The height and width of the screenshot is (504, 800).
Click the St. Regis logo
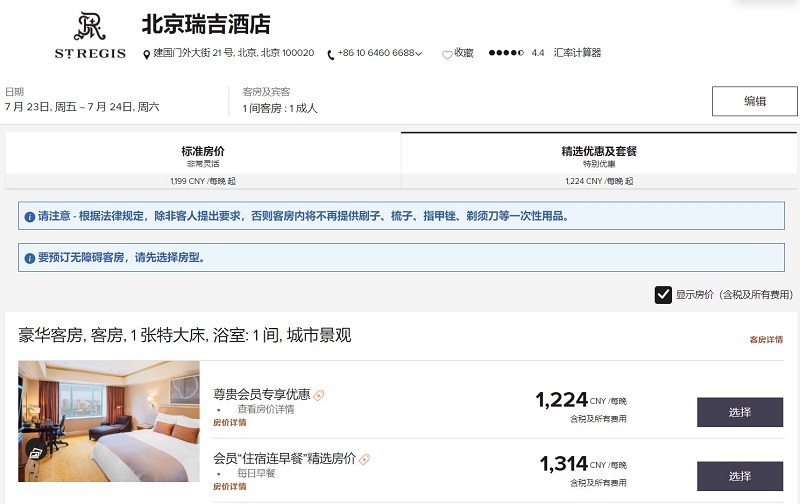[x=90, y=36]
